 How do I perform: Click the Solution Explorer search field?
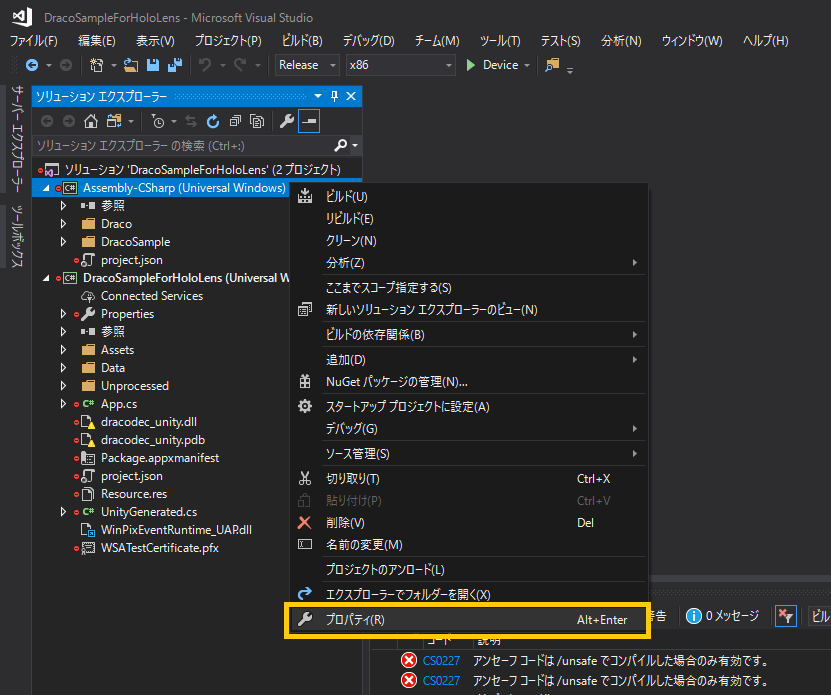tap(183, 146)
